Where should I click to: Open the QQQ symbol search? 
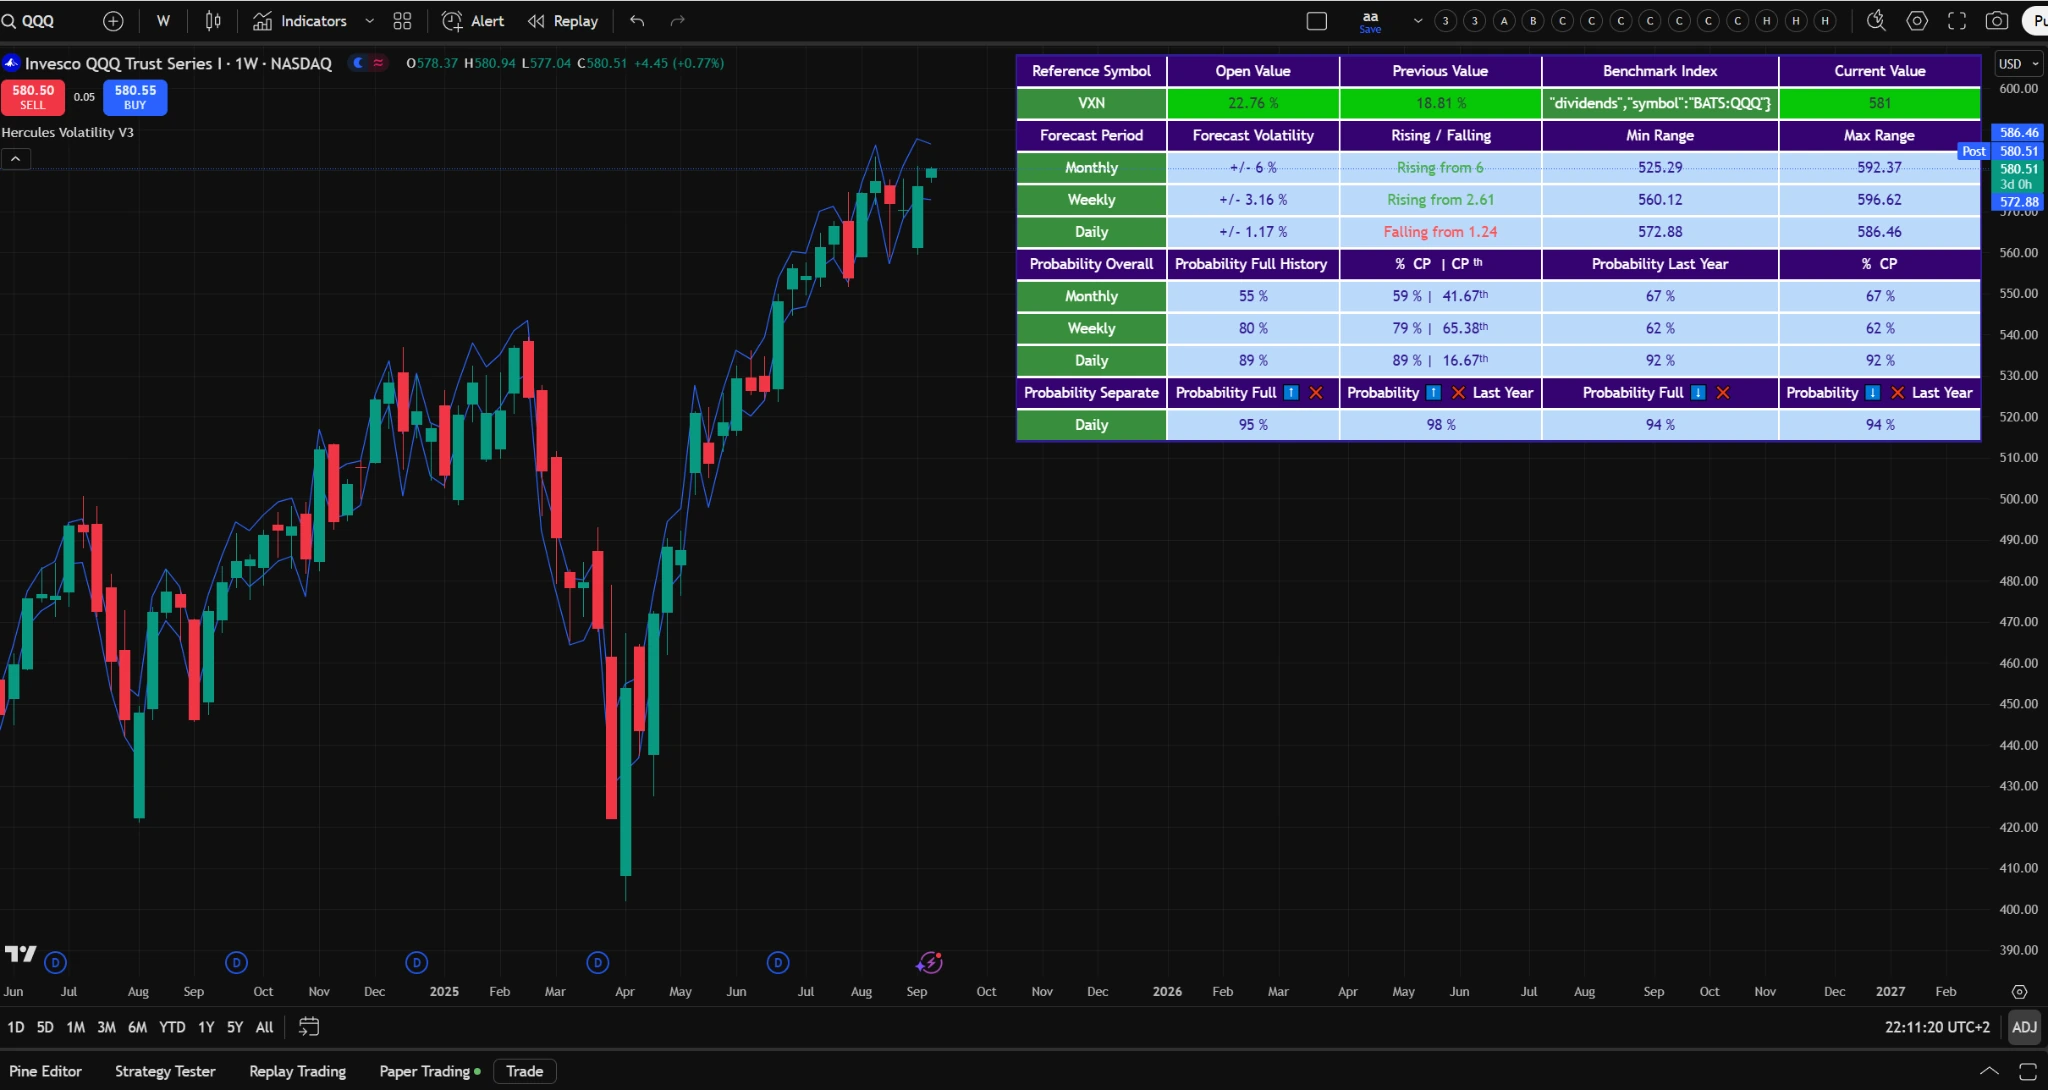pyautogui.click(x=30, y=21)
